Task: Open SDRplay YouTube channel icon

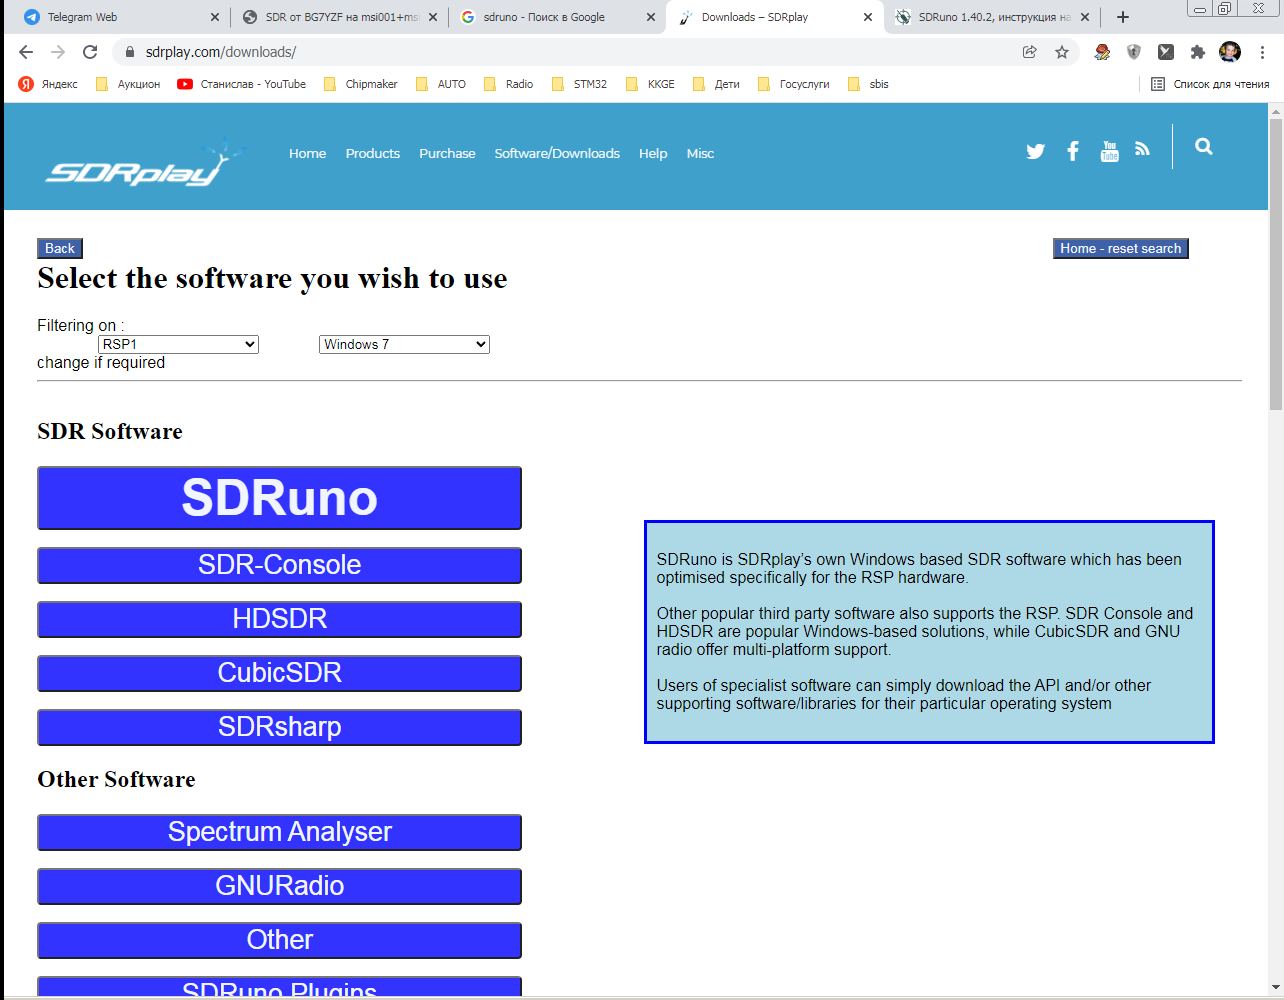Action: [x=1109, y=151]
